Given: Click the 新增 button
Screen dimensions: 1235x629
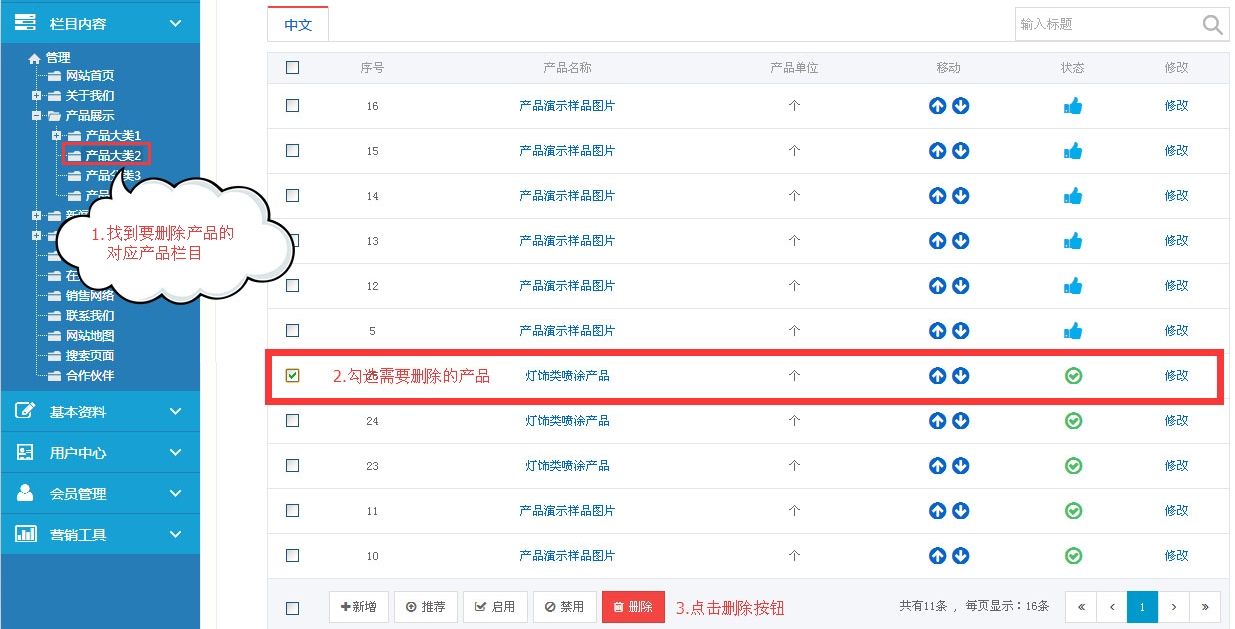Looking at the screenshot, I should pos(359,607).
